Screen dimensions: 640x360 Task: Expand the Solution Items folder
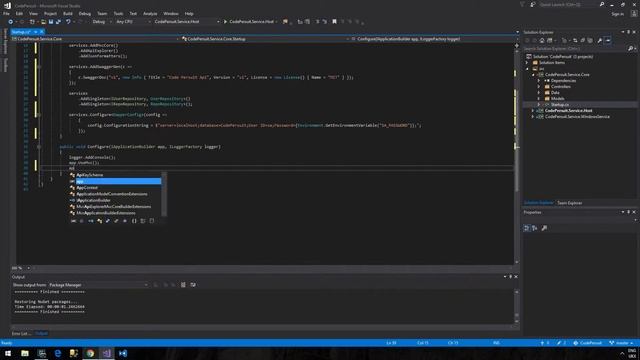527,63
